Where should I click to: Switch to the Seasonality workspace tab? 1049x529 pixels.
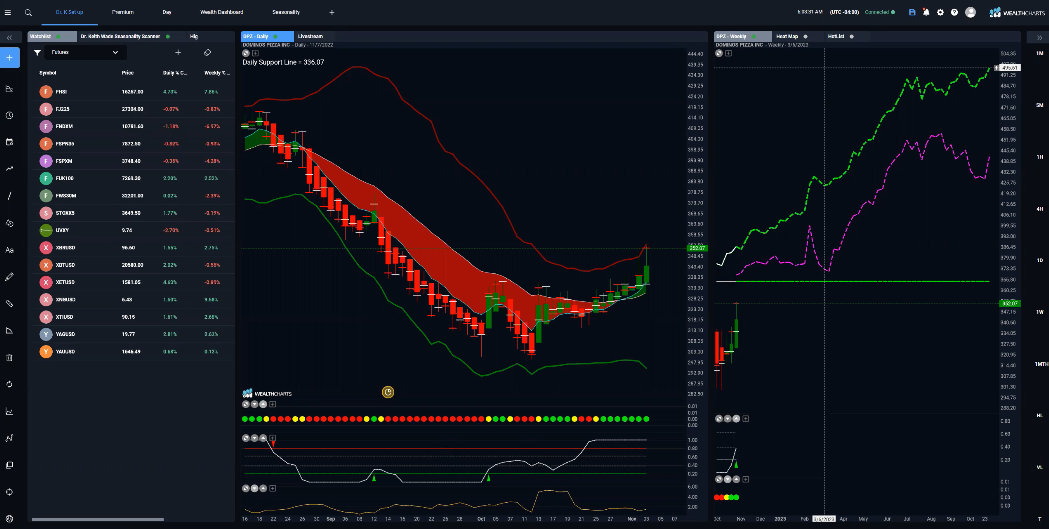[x=286, y=12]
